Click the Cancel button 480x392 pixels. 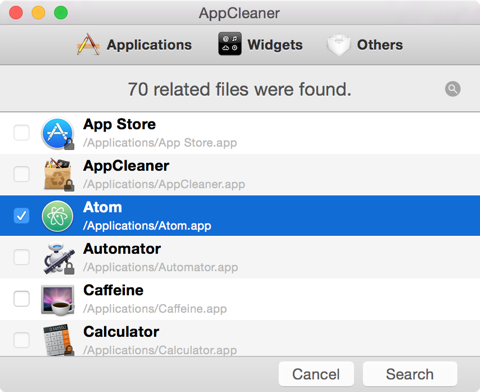(x=316, y=374)
